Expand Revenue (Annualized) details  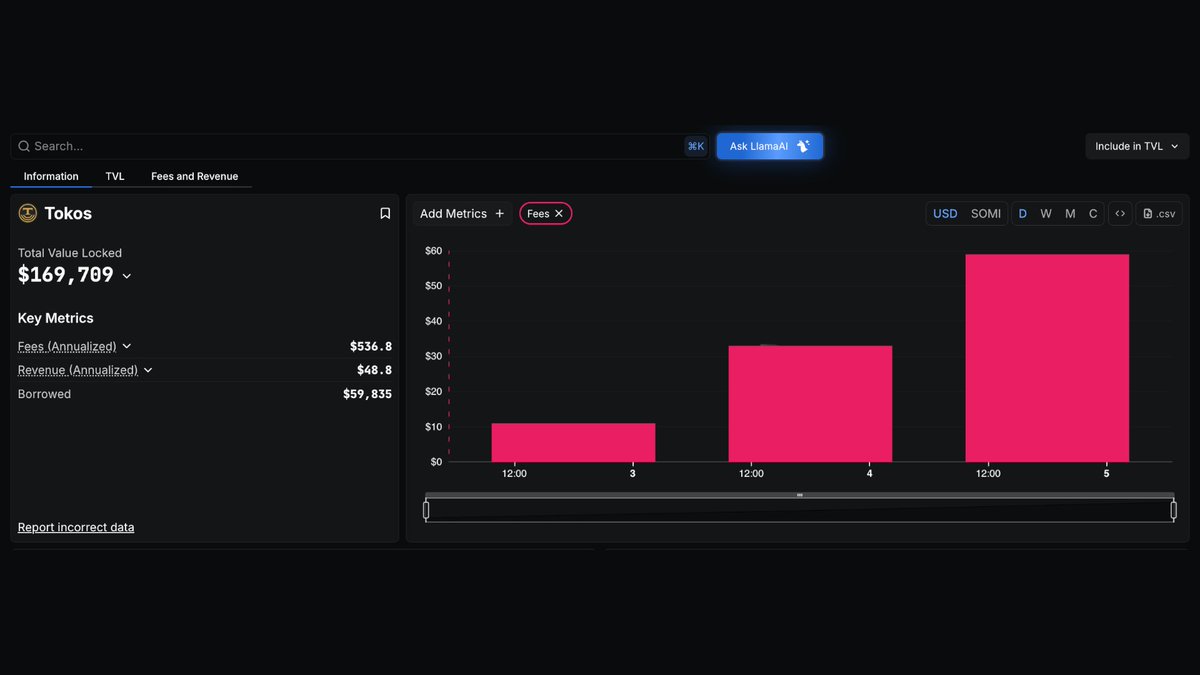148,370
